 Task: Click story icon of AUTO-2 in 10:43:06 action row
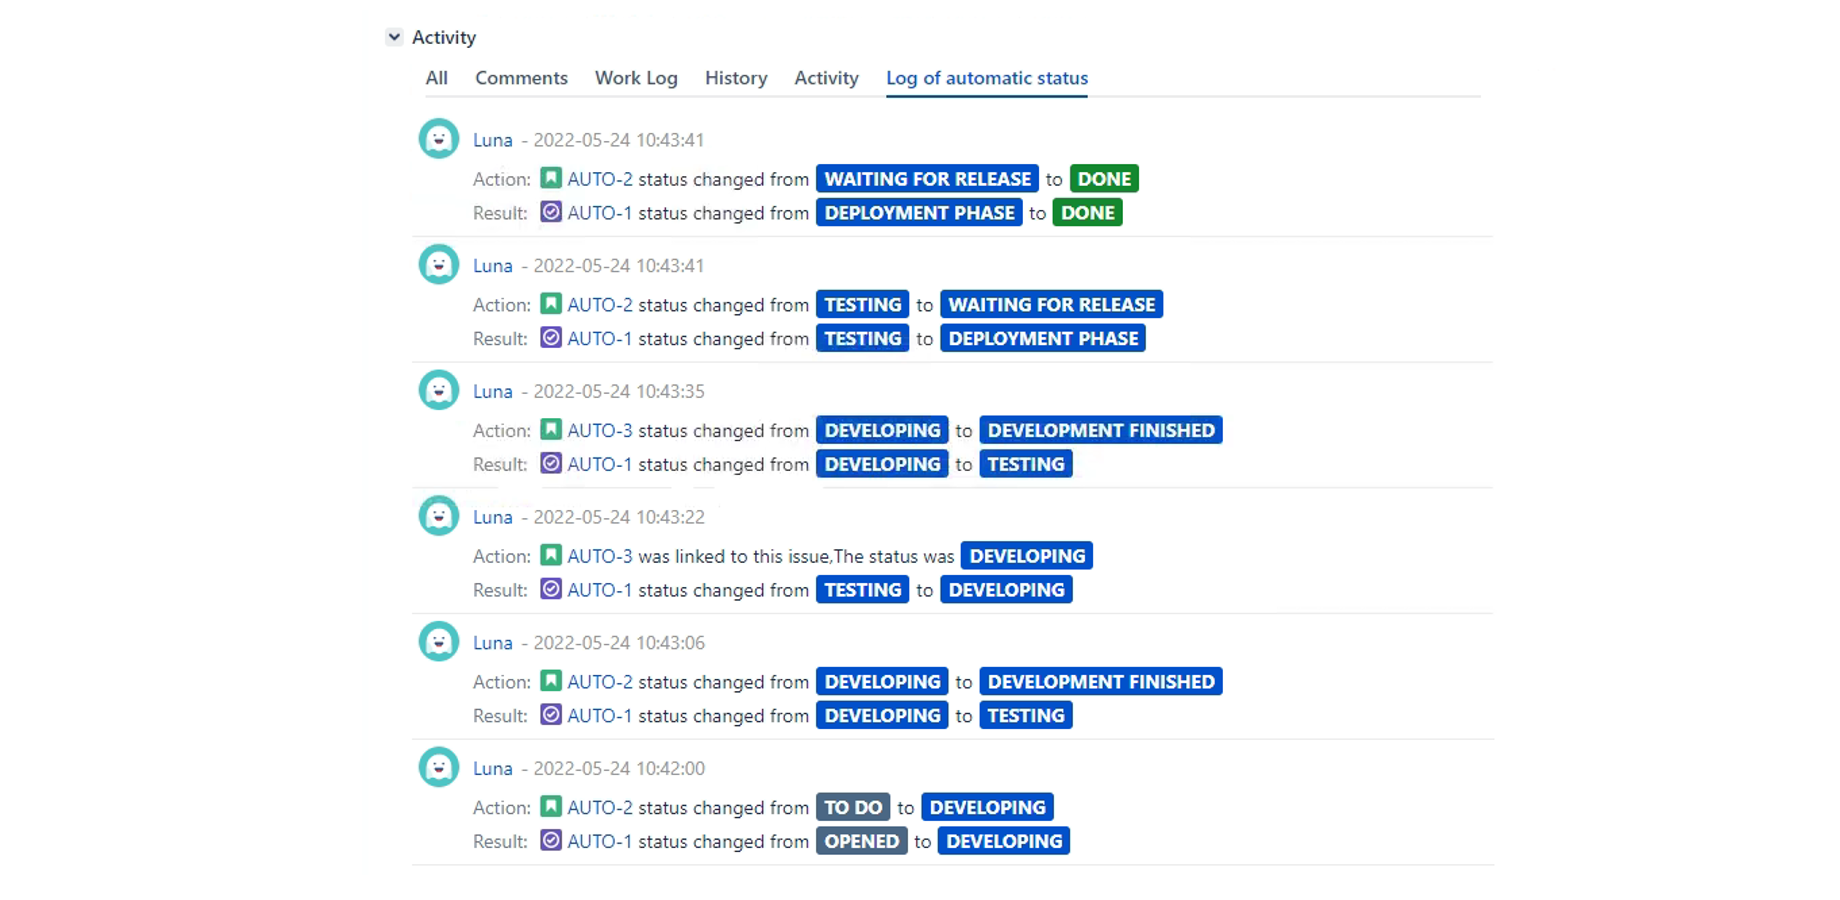tap(551, 681)
